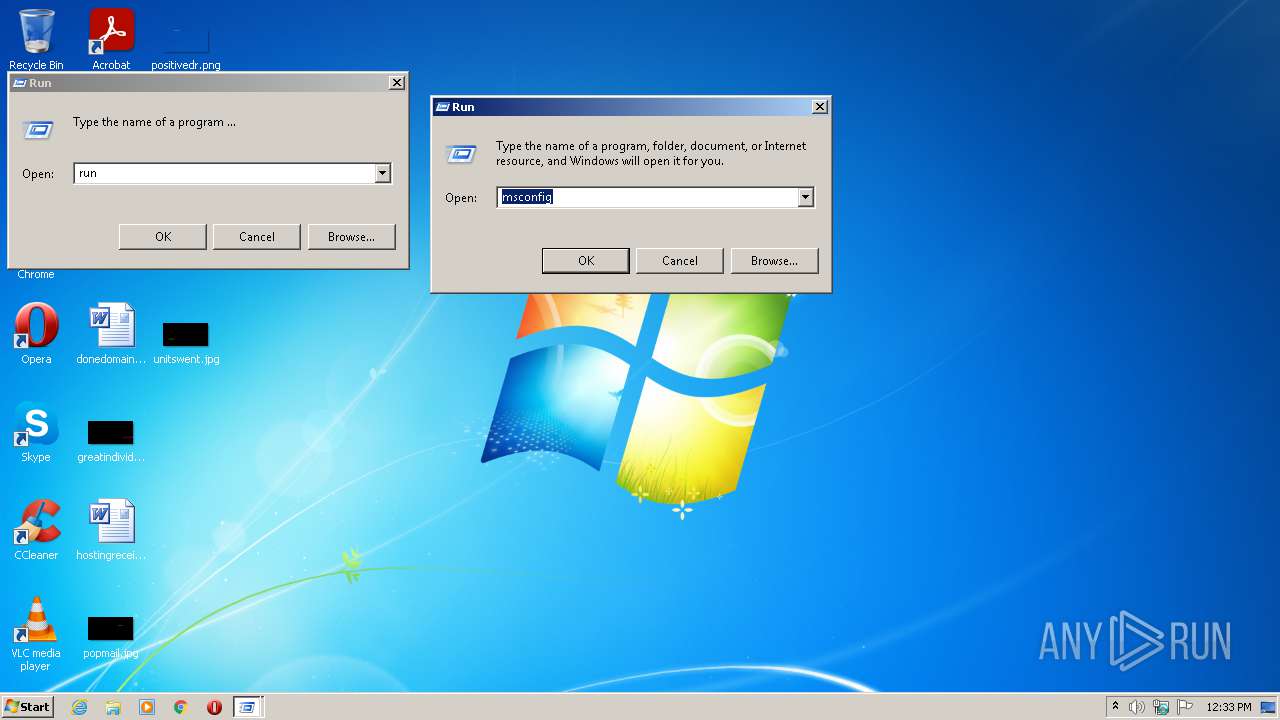Click OK in the left Run window
The width and height of the screenshot is (1280, 720).
coord(163,237)
